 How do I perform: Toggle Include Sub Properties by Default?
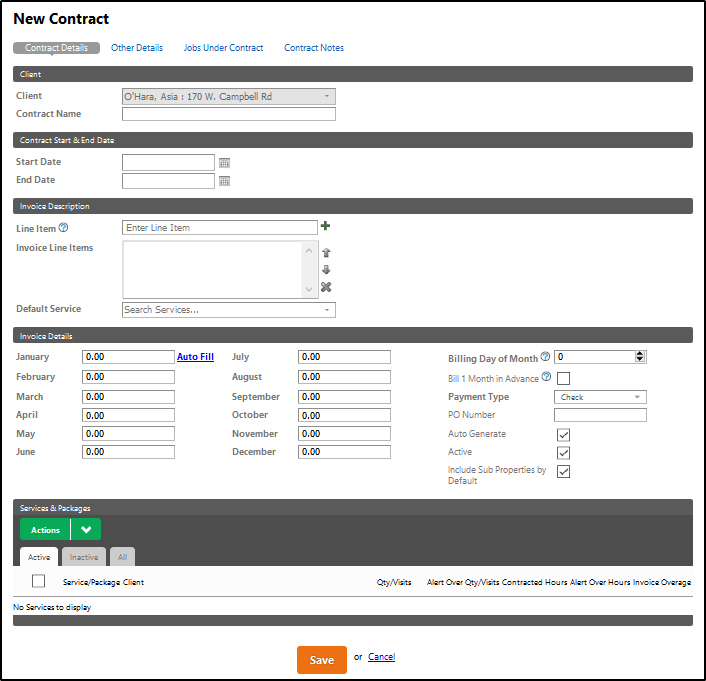click(x=563, y=472)
